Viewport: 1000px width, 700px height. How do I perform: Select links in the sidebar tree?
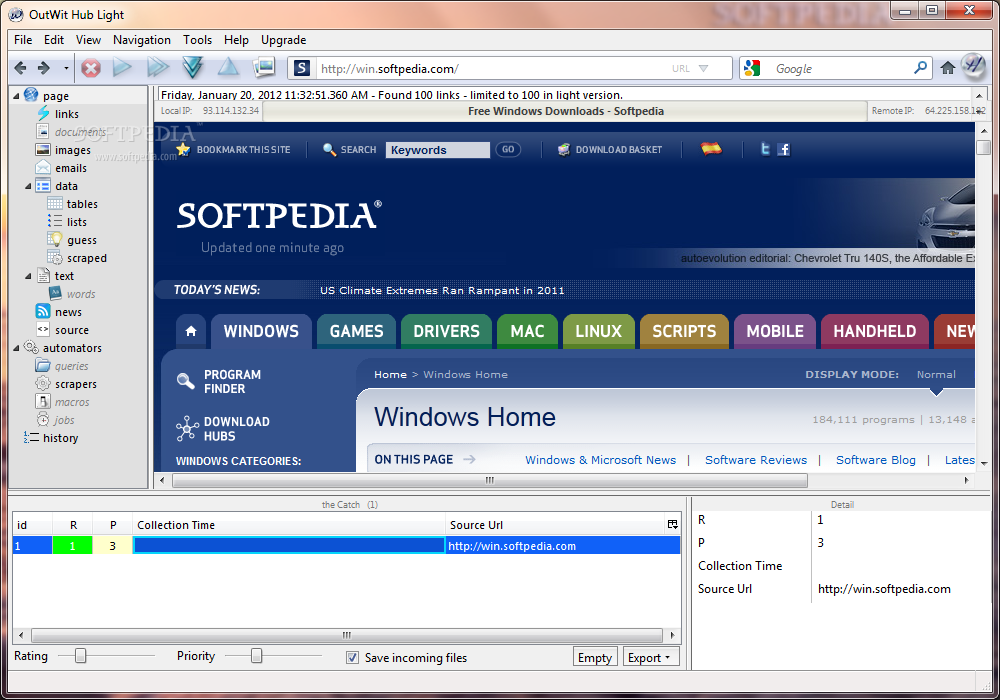[66, 114]
